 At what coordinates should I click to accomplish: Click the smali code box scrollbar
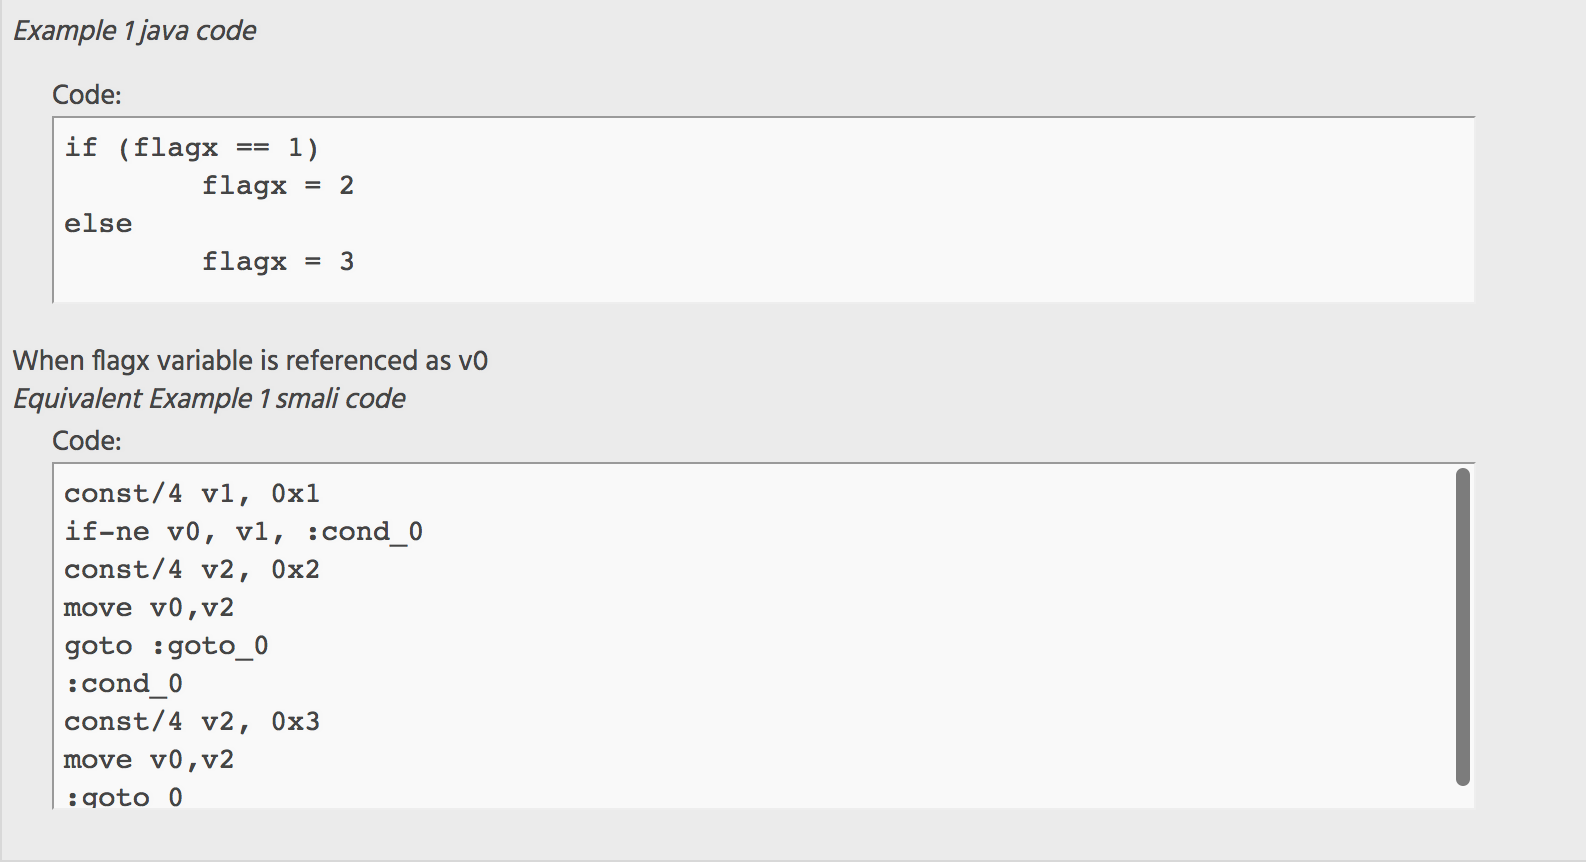pyautogui.click(x=1463, y=627)
